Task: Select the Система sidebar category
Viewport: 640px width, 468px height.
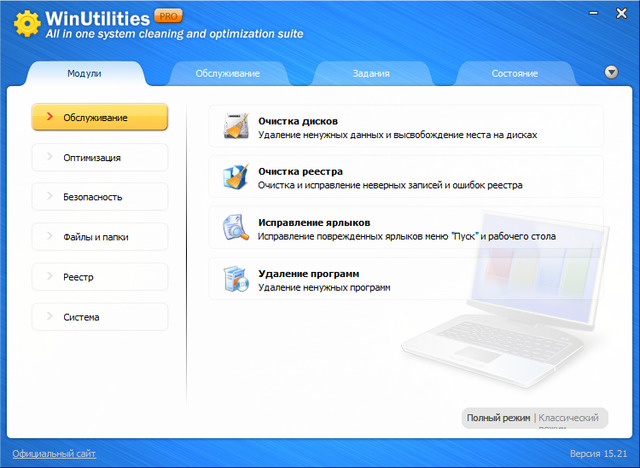Action: (99, 317)
